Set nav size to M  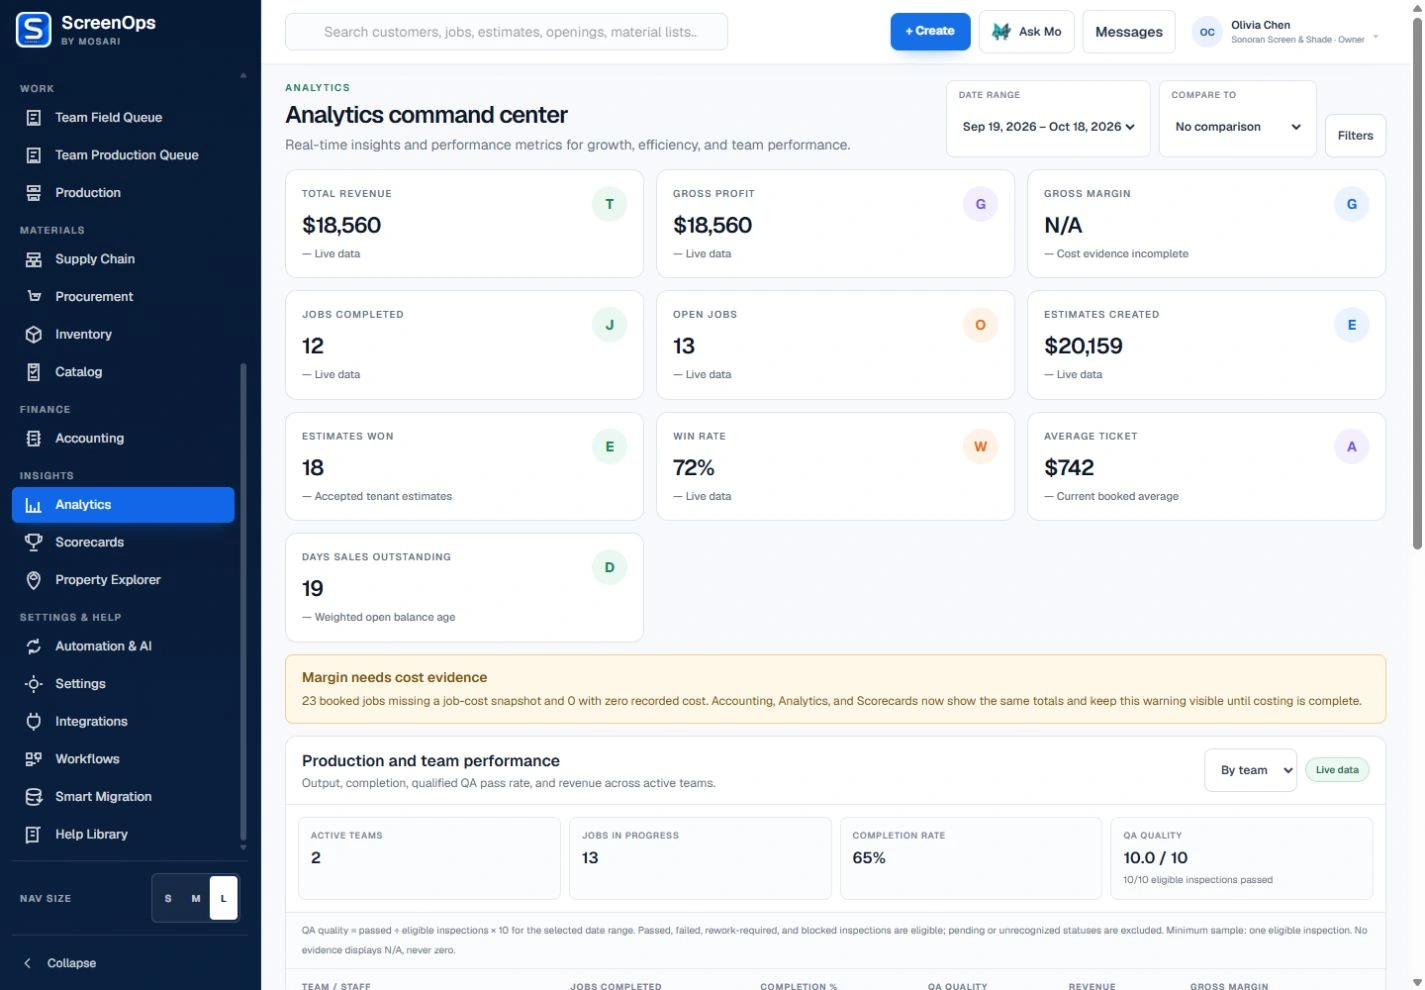196,898
